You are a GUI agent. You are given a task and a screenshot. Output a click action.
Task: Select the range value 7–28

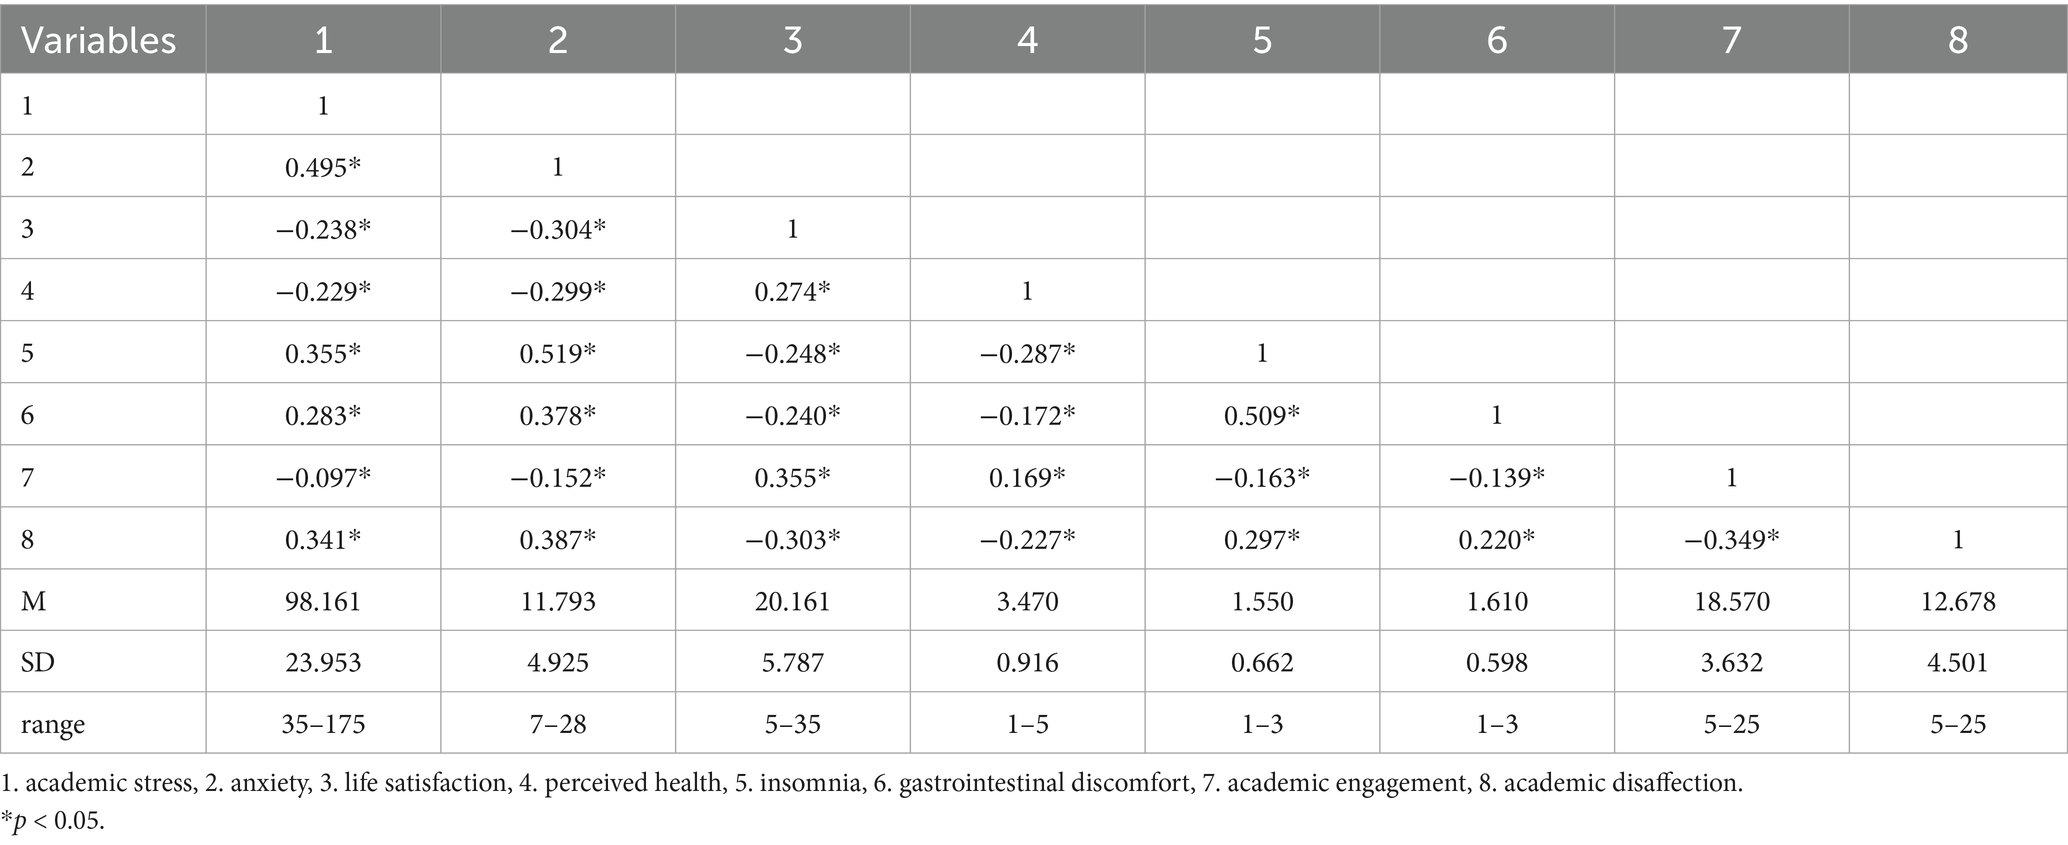coord(558,723)
